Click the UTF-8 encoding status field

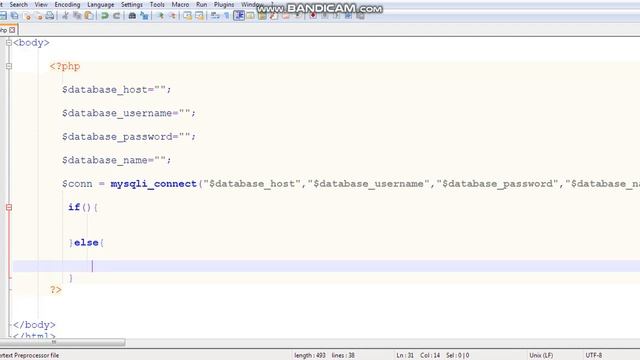pos(593,355)
